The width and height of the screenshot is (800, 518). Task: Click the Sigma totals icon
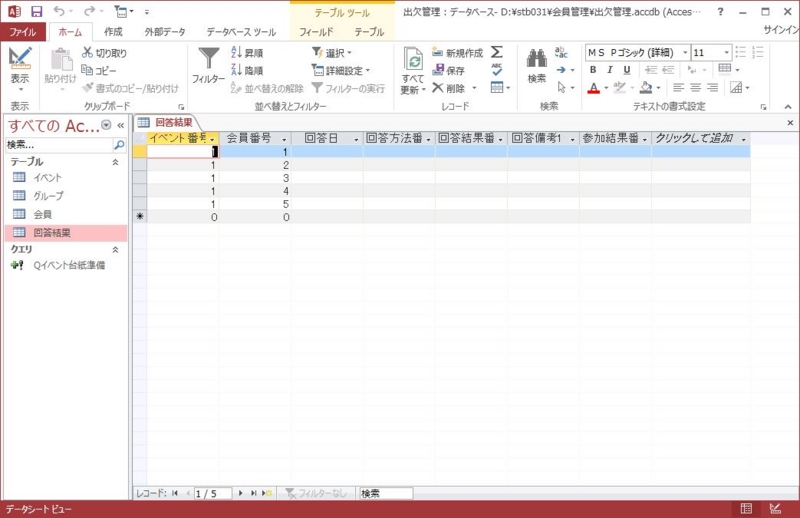496,52
